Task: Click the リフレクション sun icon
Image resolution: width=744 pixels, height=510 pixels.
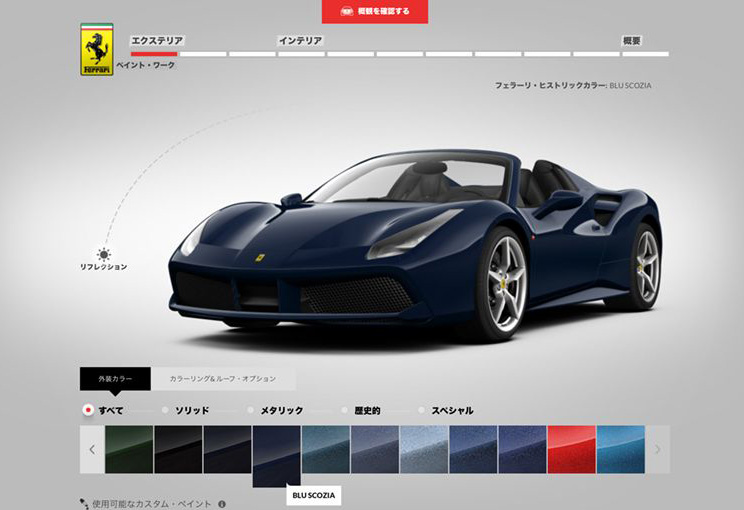Action: 103,254
